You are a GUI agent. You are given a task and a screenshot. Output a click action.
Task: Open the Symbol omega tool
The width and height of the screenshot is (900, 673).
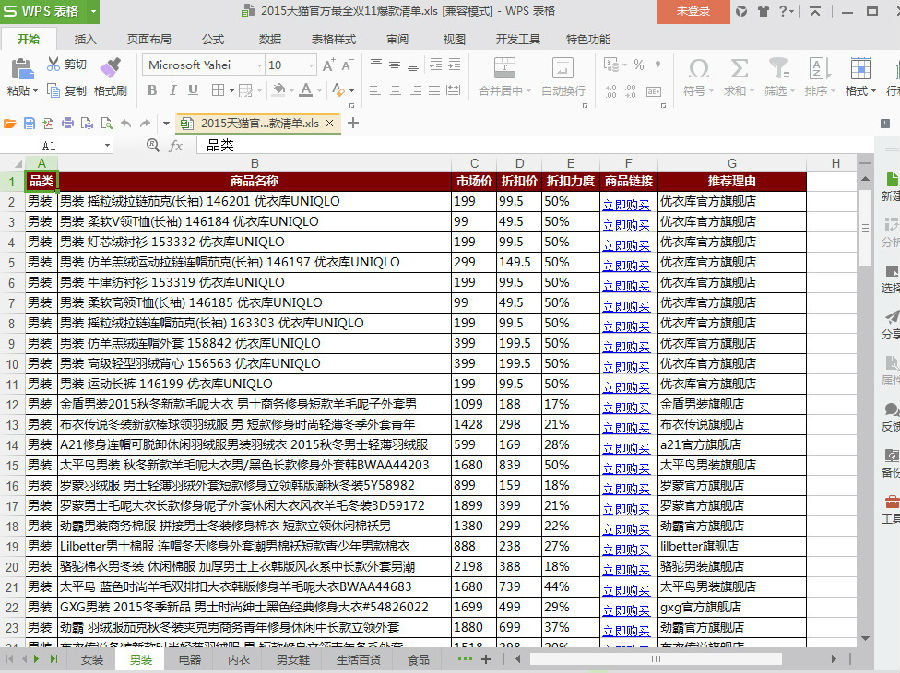click(699, 69)
